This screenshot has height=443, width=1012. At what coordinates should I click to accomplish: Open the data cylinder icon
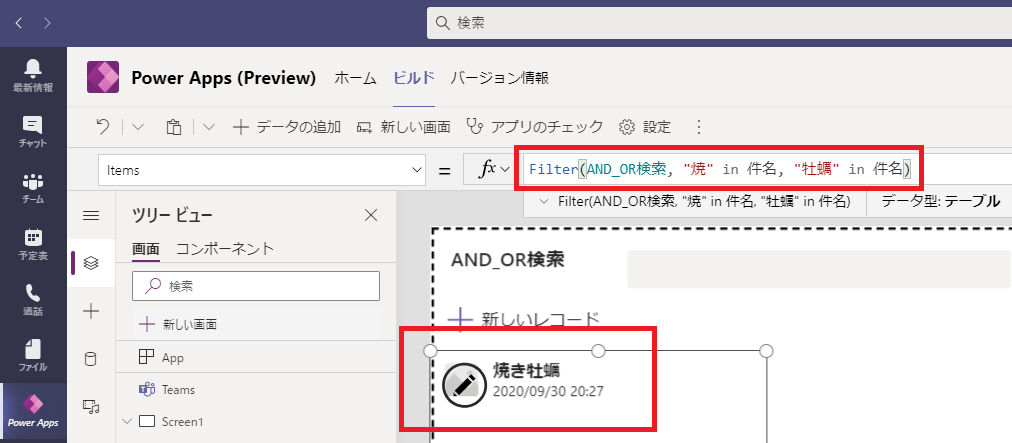point(91,359)
